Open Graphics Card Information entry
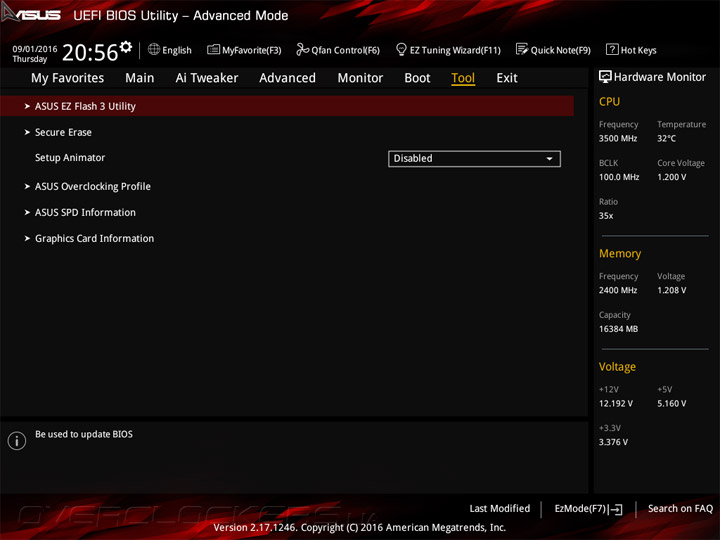Viewport: 720px width, 540px height. [x=94, y=238]
